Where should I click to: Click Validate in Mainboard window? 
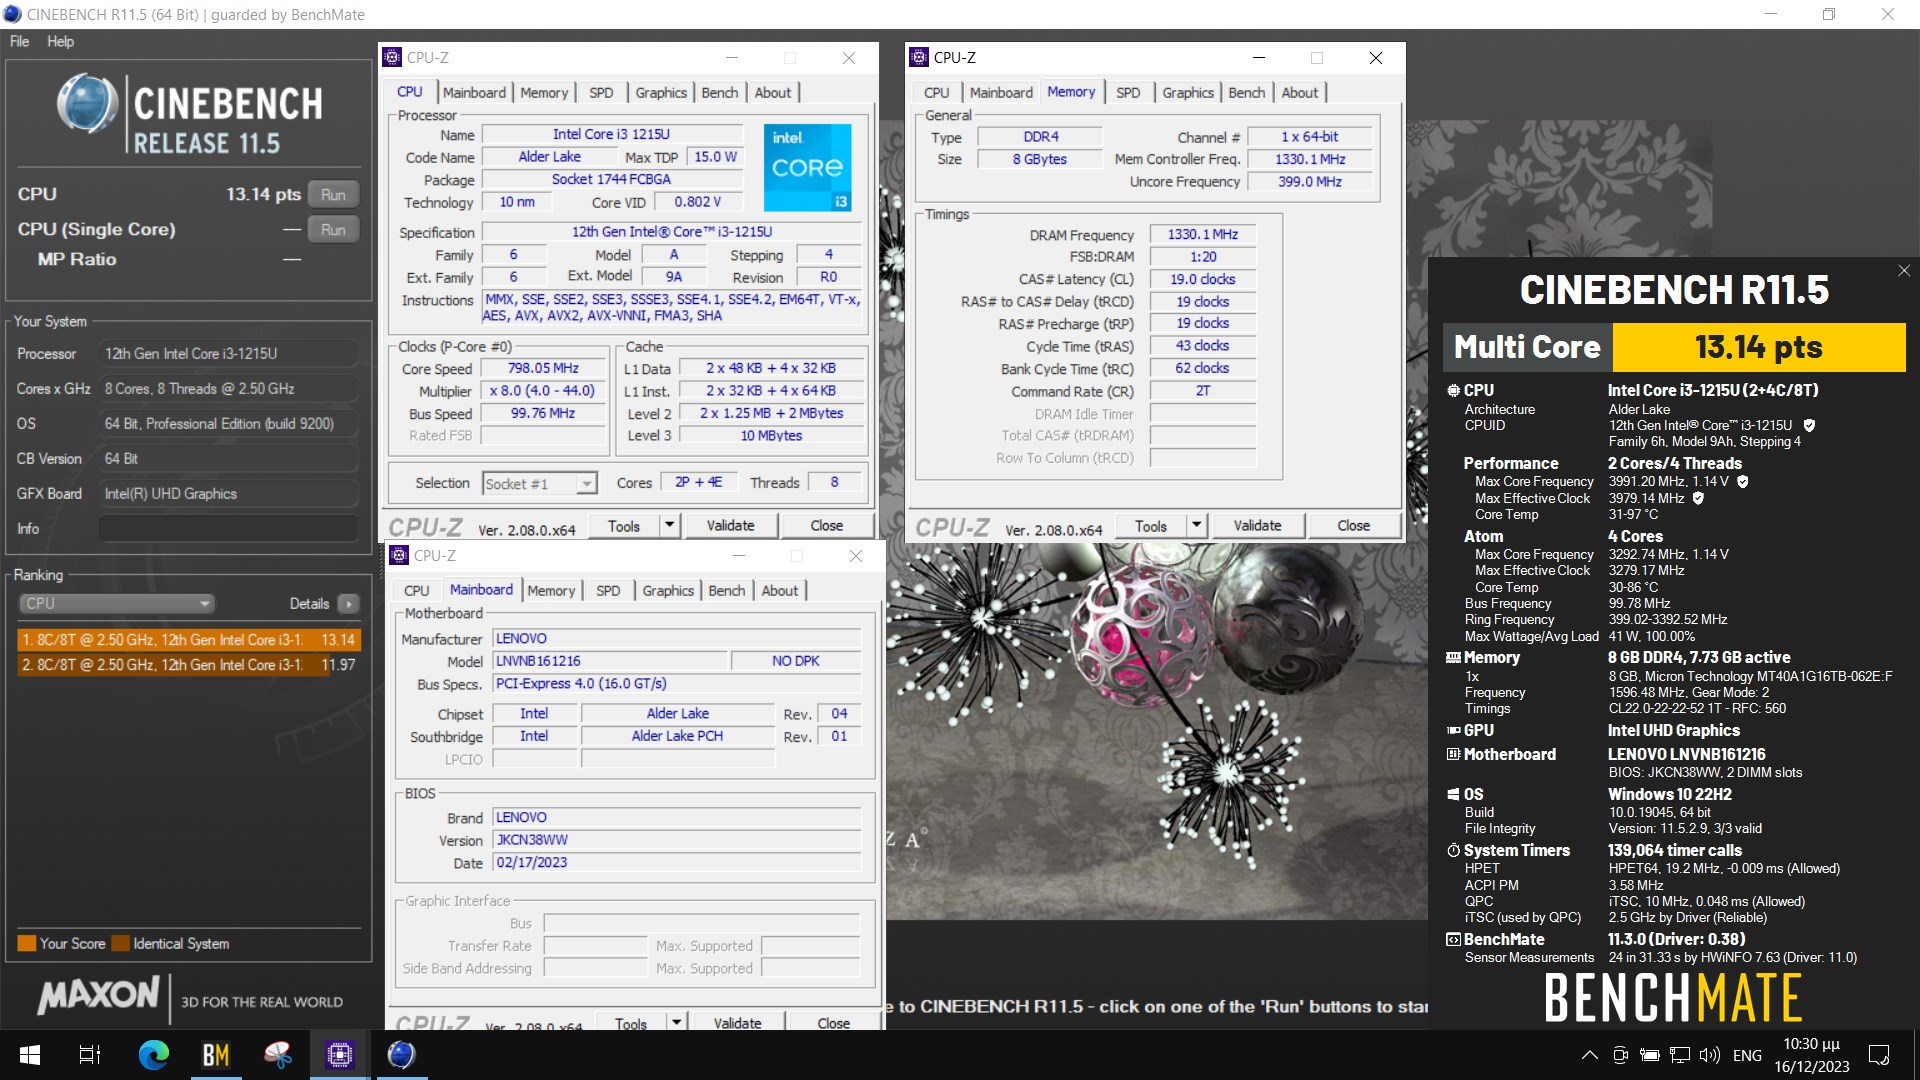tap(737, 1022)
